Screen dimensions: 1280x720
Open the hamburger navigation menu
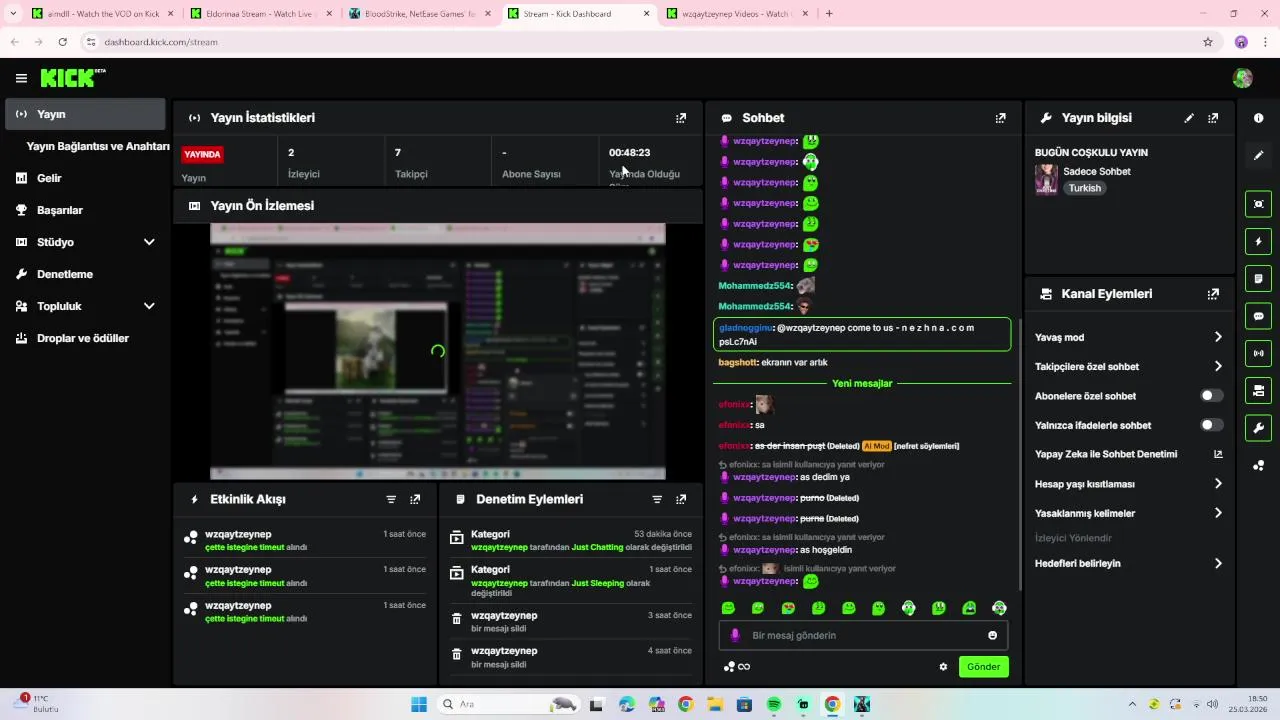pos(21,78)
